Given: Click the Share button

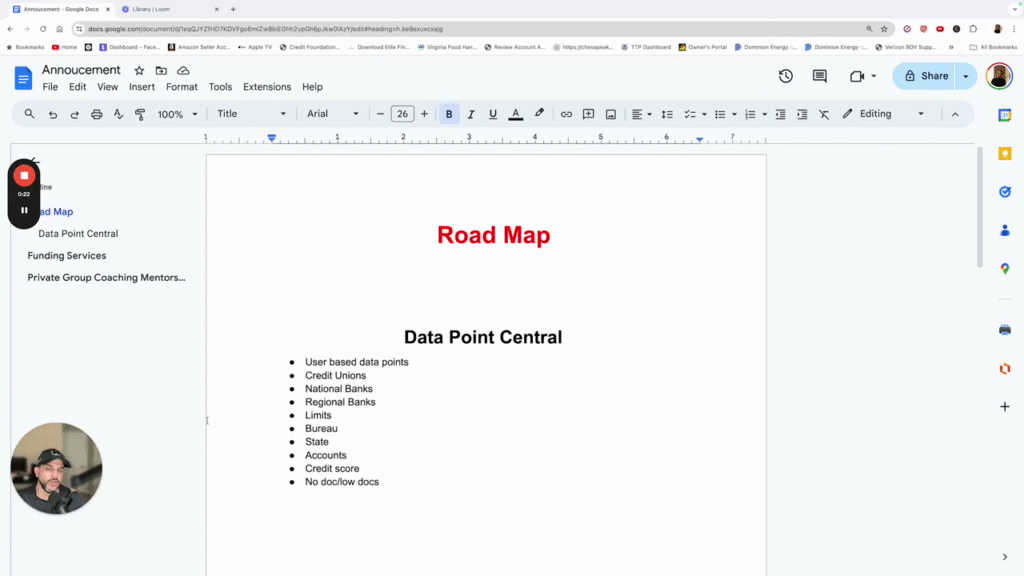Looking at the screenshot, I should (x=924, y=76).
